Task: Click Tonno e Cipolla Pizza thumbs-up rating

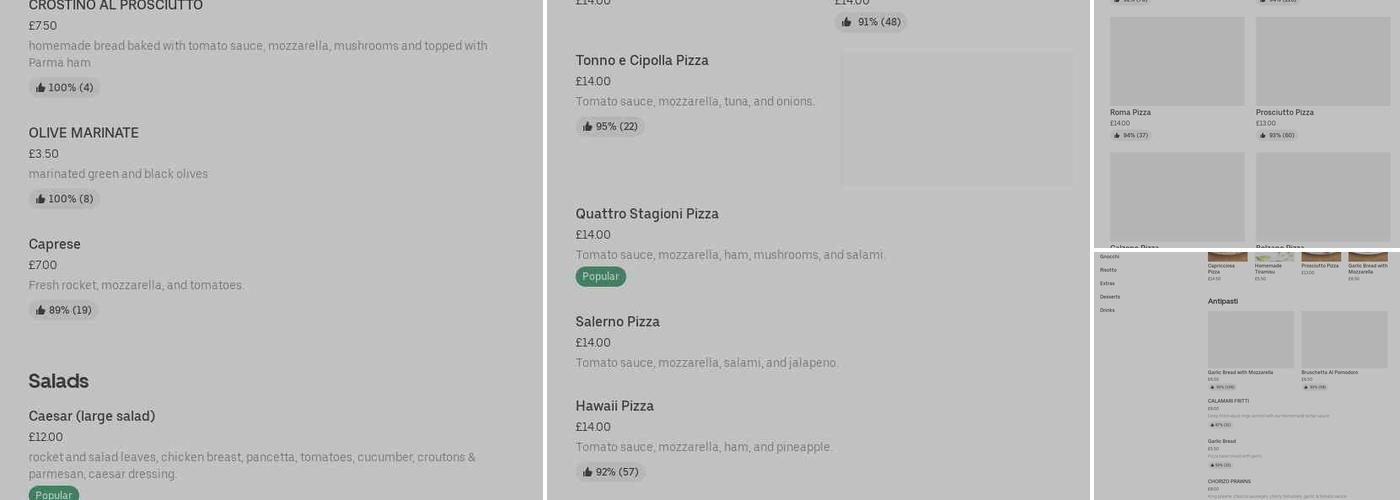Action: tap(610, 127)
